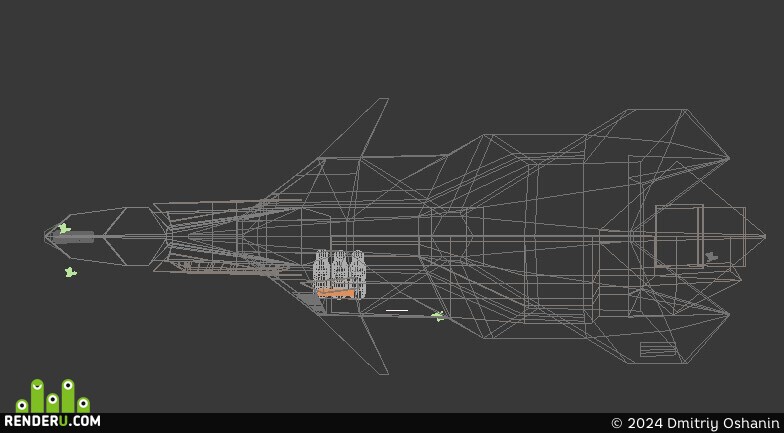This screenshot has height=433, width=784.
Task: Select the thick-outlined square box in the tail
Action: coord(679,236)
